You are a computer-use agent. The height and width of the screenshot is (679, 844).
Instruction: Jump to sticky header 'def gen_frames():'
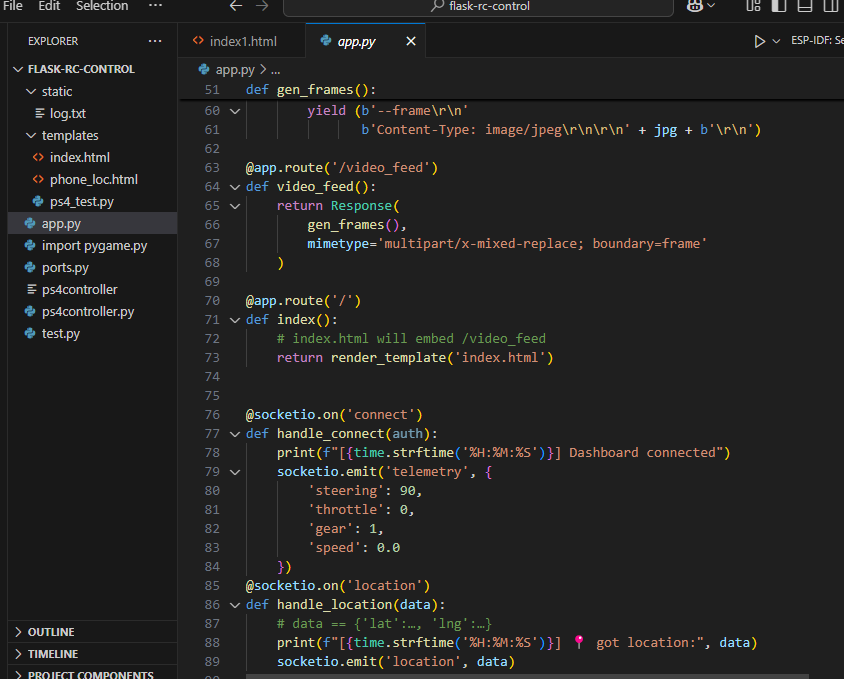click(311, 90)
